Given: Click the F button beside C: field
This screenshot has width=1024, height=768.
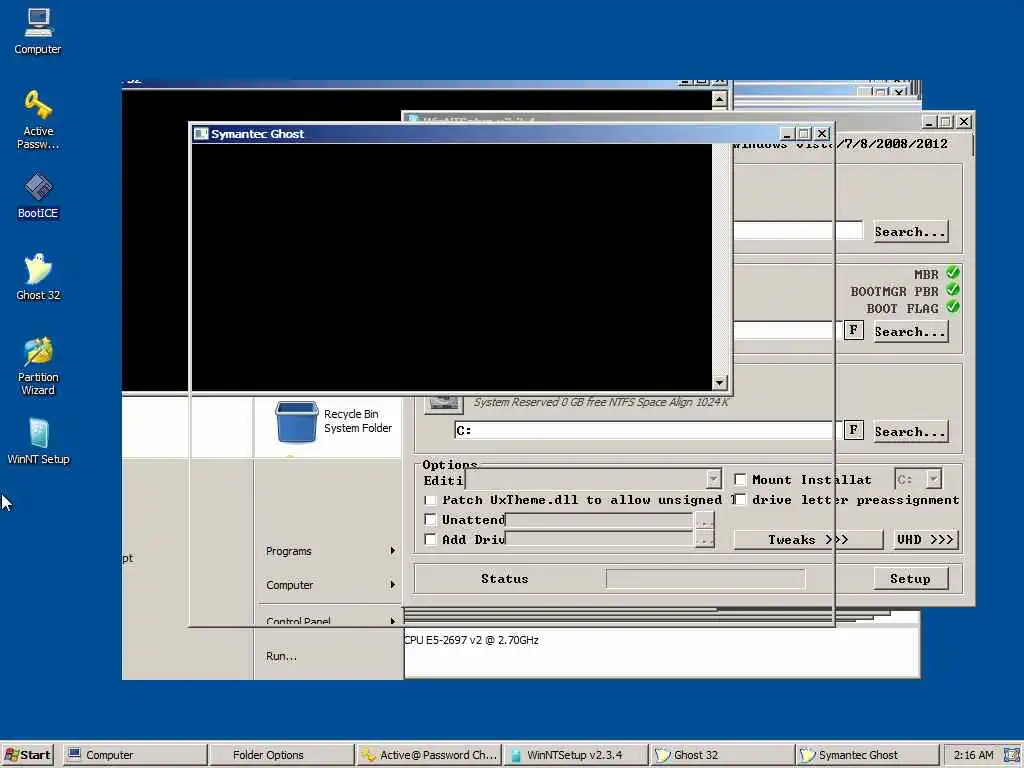Looking at the screenshot, I should point(854,430).
